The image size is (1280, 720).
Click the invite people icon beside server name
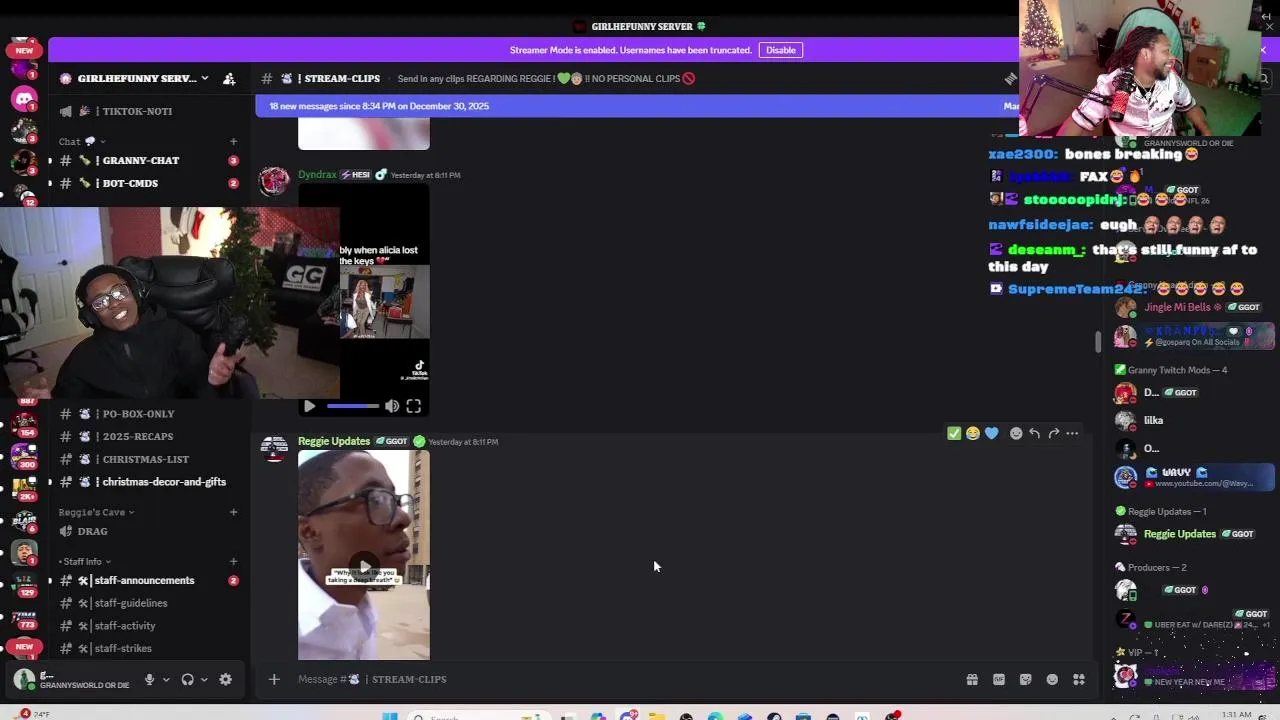[x=229, y=78]
